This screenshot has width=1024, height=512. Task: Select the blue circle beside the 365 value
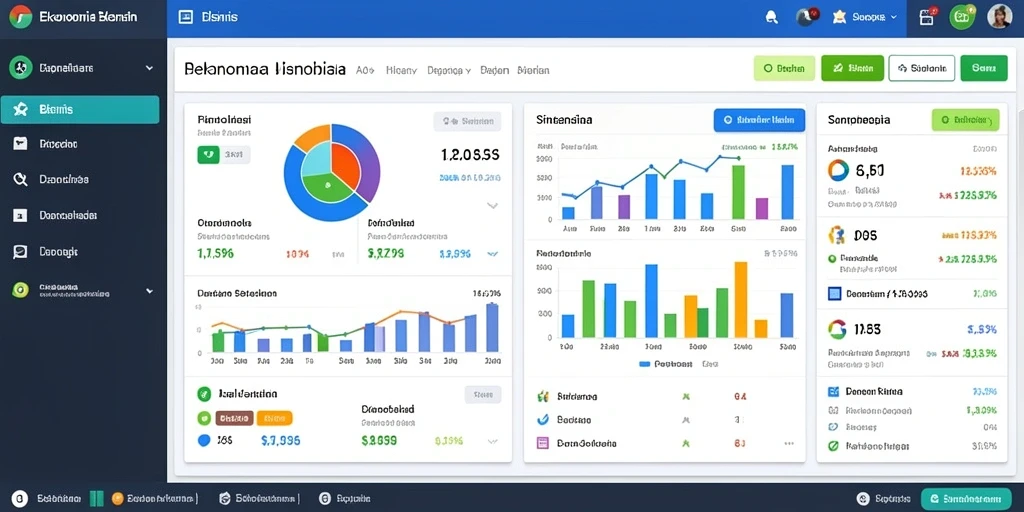[204, 440]
